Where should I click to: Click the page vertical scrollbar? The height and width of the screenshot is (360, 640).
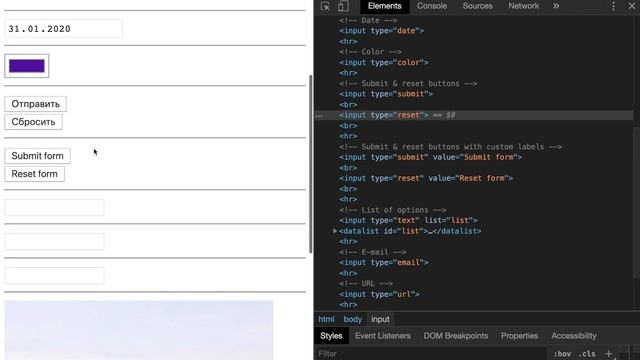tap(311, 163)
